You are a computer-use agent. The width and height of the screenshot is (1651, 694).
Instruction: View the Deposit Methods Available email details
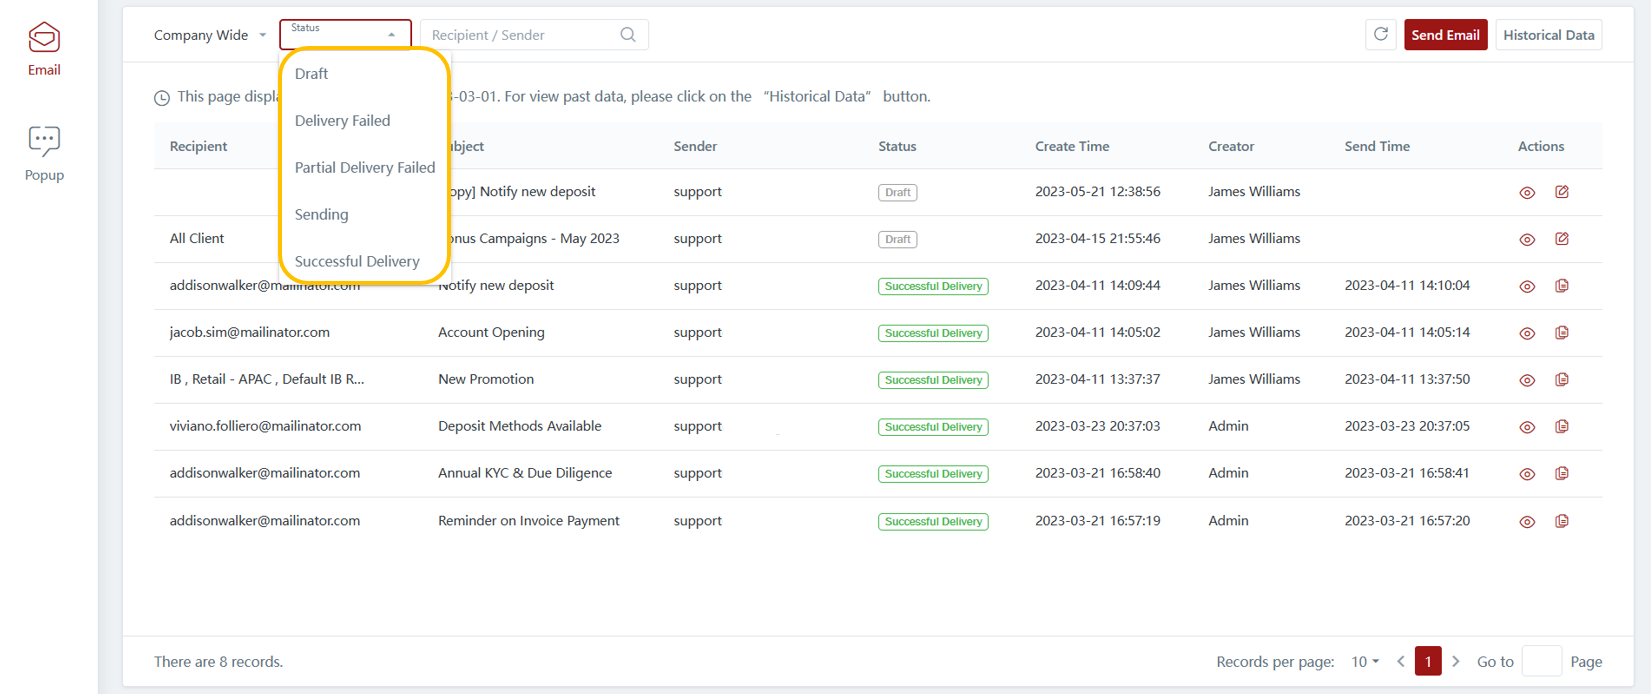pyautogui.click(x=1527, y=427)
